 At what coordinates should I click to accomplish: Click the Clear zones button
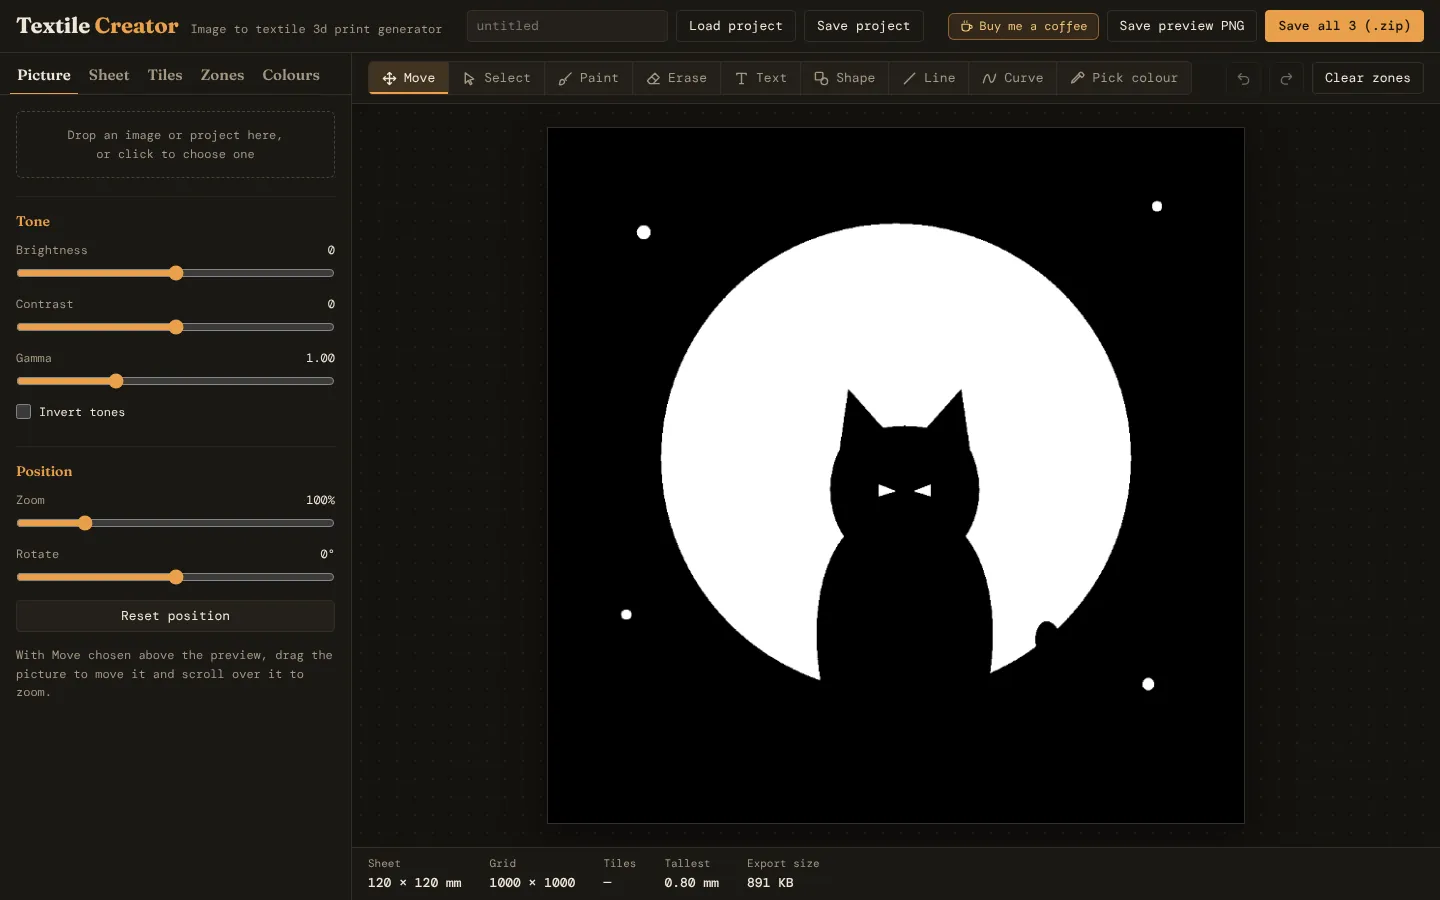coord(1368,78)
